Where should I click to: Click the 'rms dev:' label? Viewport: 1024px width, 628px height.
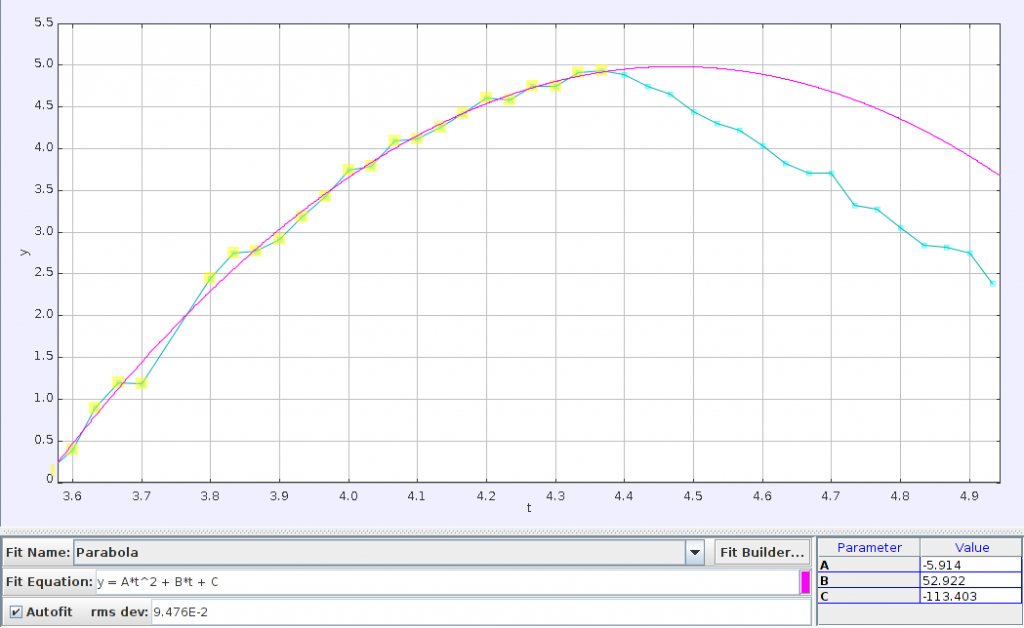[x=119, y=612]
